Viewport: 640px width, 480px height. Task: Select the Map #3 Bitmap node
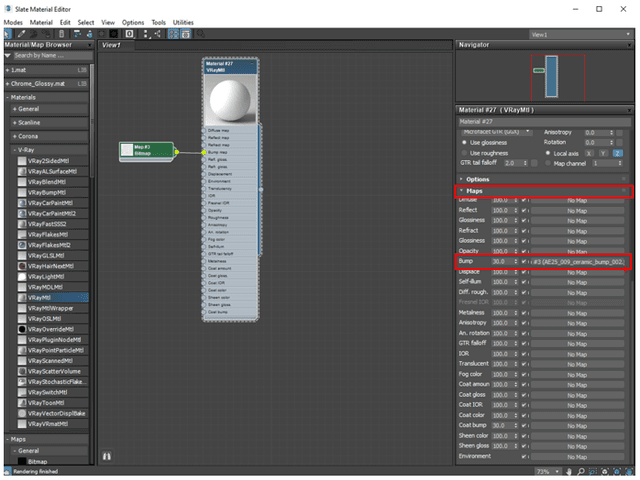coord(147,151)
